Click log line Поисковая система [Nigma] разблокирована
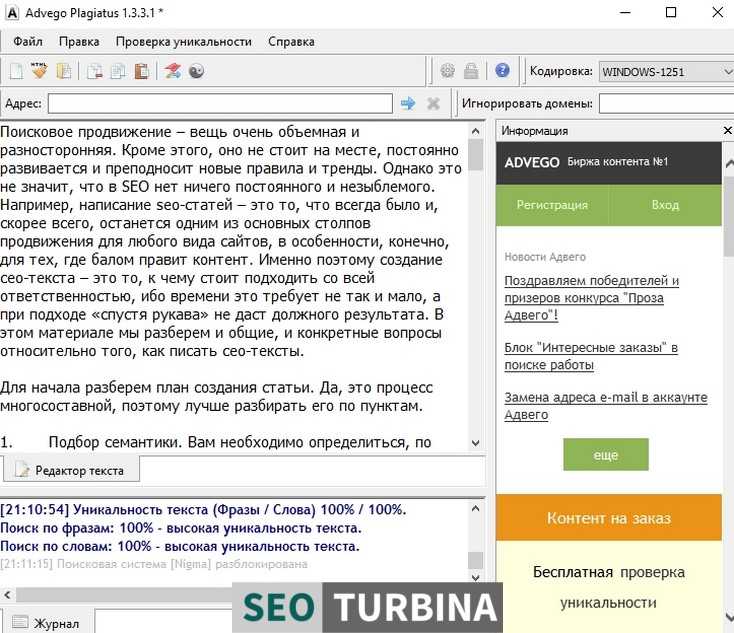Image resolution: width=734 pixels, height=633 pixels. 154,564
